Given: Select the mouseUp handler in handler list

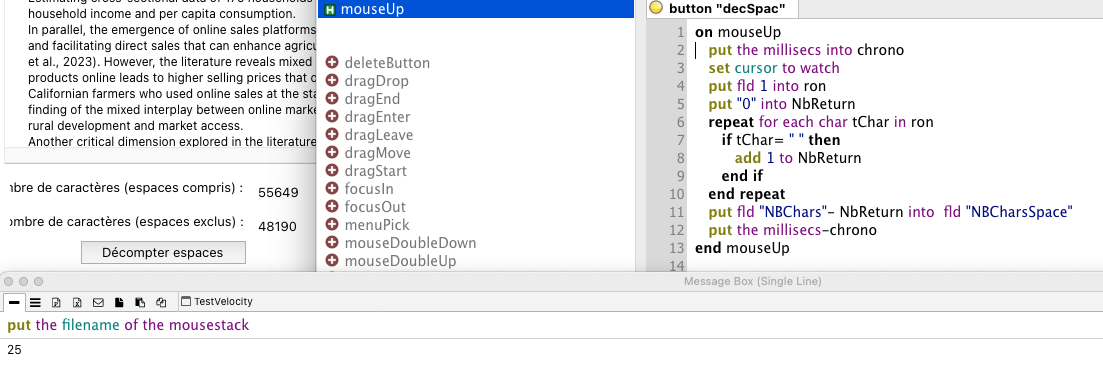Looking at the screenshot, I should click(x=476, y=9).
